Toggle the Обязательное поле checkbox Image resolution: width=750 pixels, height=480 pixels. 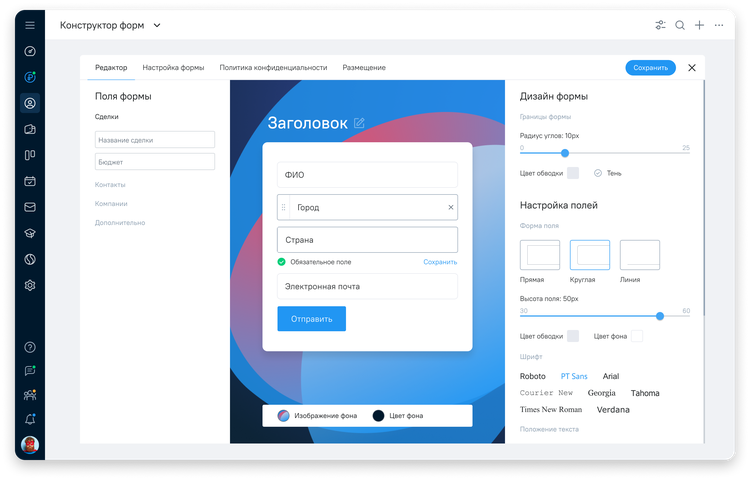[x=282, y=262]
